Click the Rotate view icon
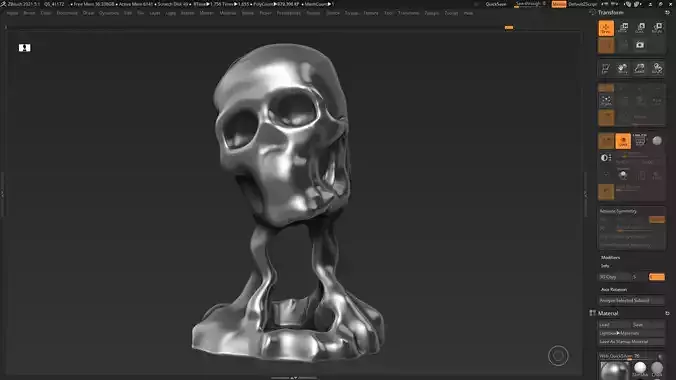 pos(657,69)
